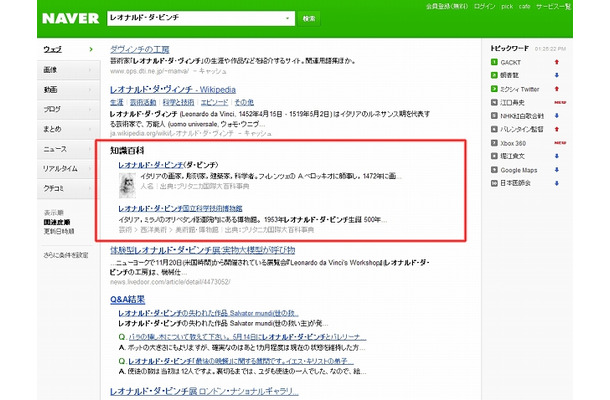
Task: Click the blue down arrow next to 朝青龍
Action: [557, 75]
